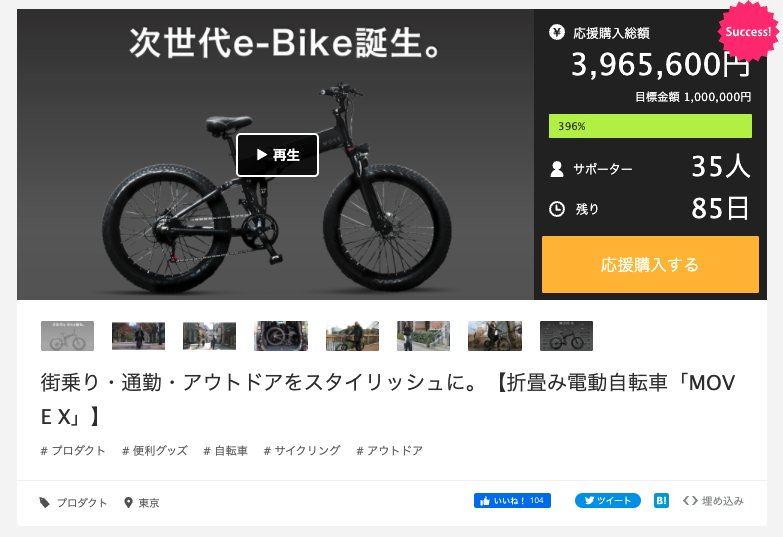Share via the Twitter ツイート button

coord(608,501)
